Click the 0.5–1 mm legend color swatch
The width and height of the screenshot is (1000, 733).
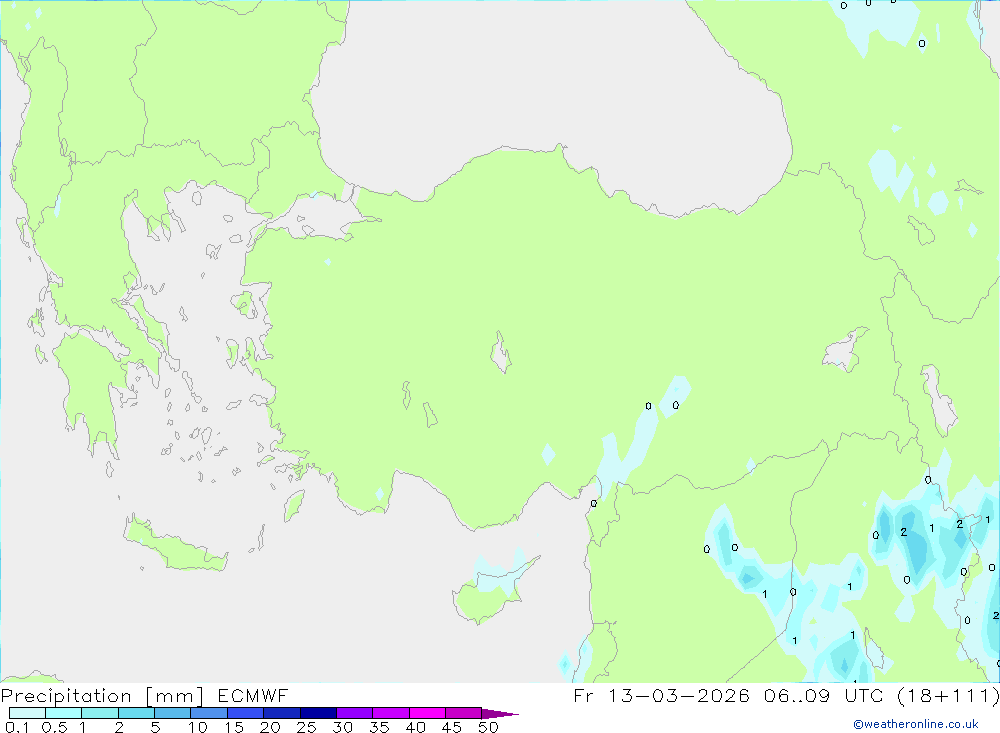point(64,713)
